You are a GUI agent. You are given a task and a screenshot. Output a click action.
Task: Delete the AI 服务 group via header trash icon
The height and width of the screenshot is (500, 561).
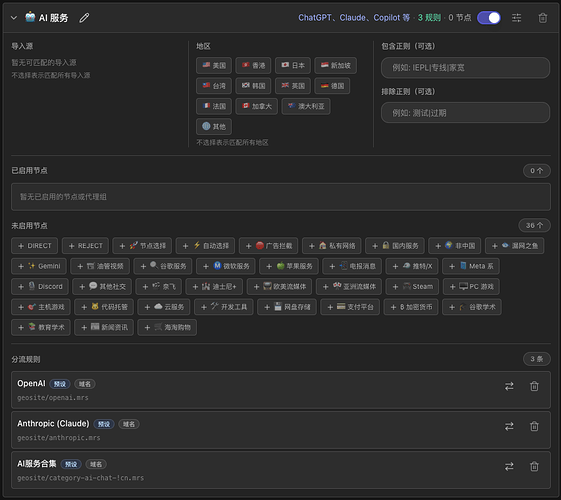pyautogui.click(x=542, y=18)
